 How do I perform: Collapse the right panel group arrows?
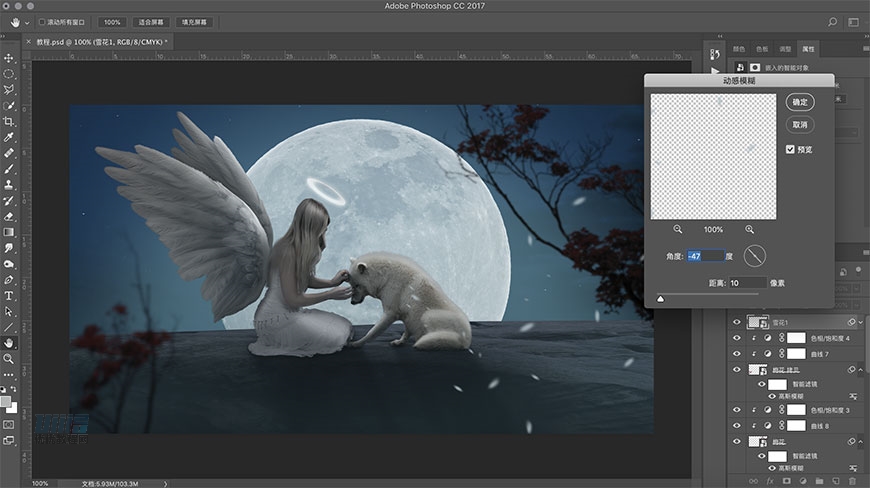[x=867, y=36]
